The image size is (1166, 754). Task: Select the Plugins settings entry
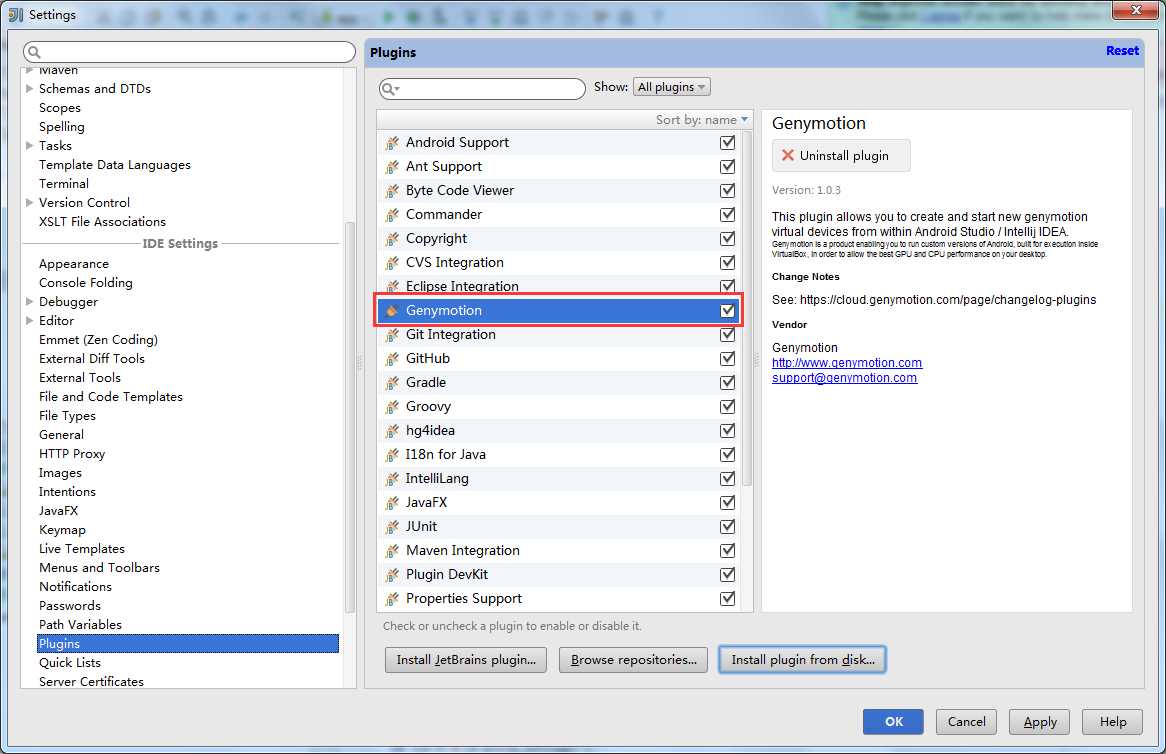[187, 644]
